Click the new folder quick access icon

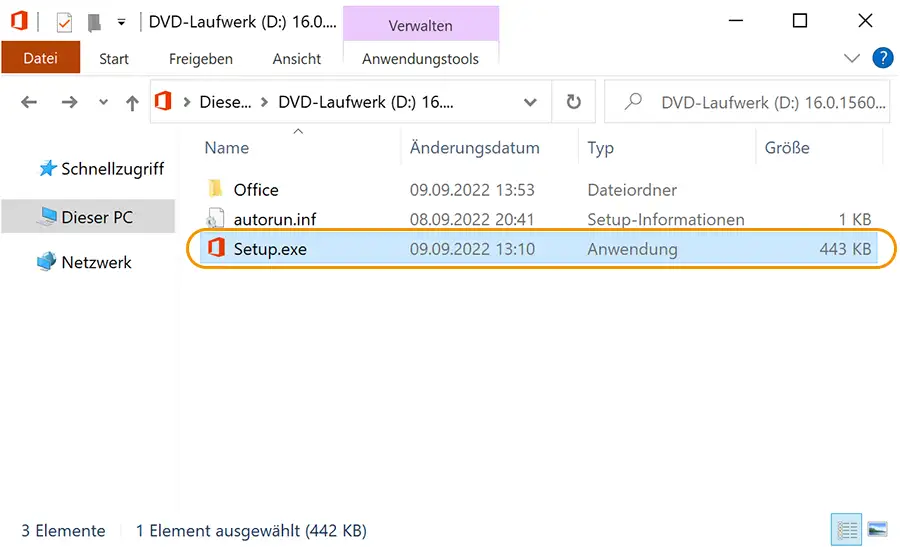[94, 22]
